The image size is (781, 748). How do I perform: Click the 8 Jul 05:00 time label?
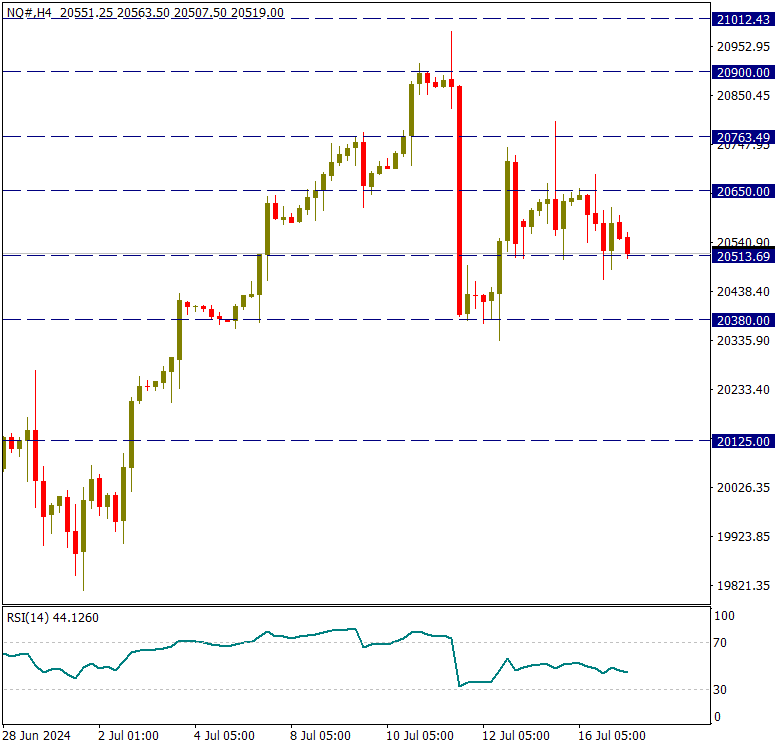click(x=321, y=736)
